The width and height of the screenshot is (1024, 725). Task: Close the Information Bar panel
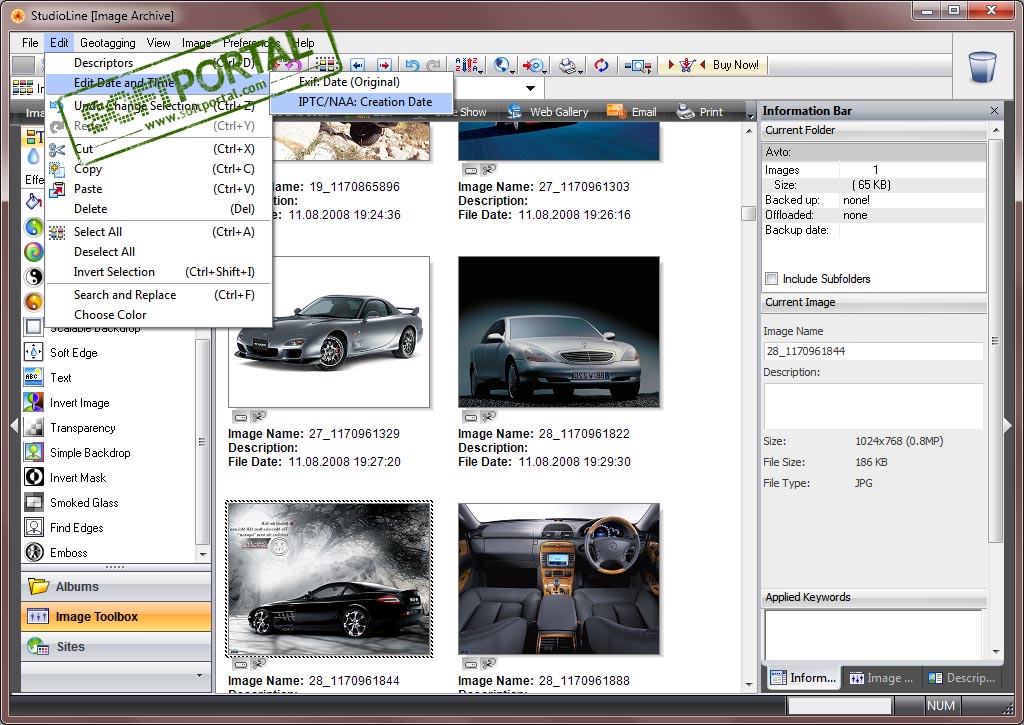click(994, 110)
